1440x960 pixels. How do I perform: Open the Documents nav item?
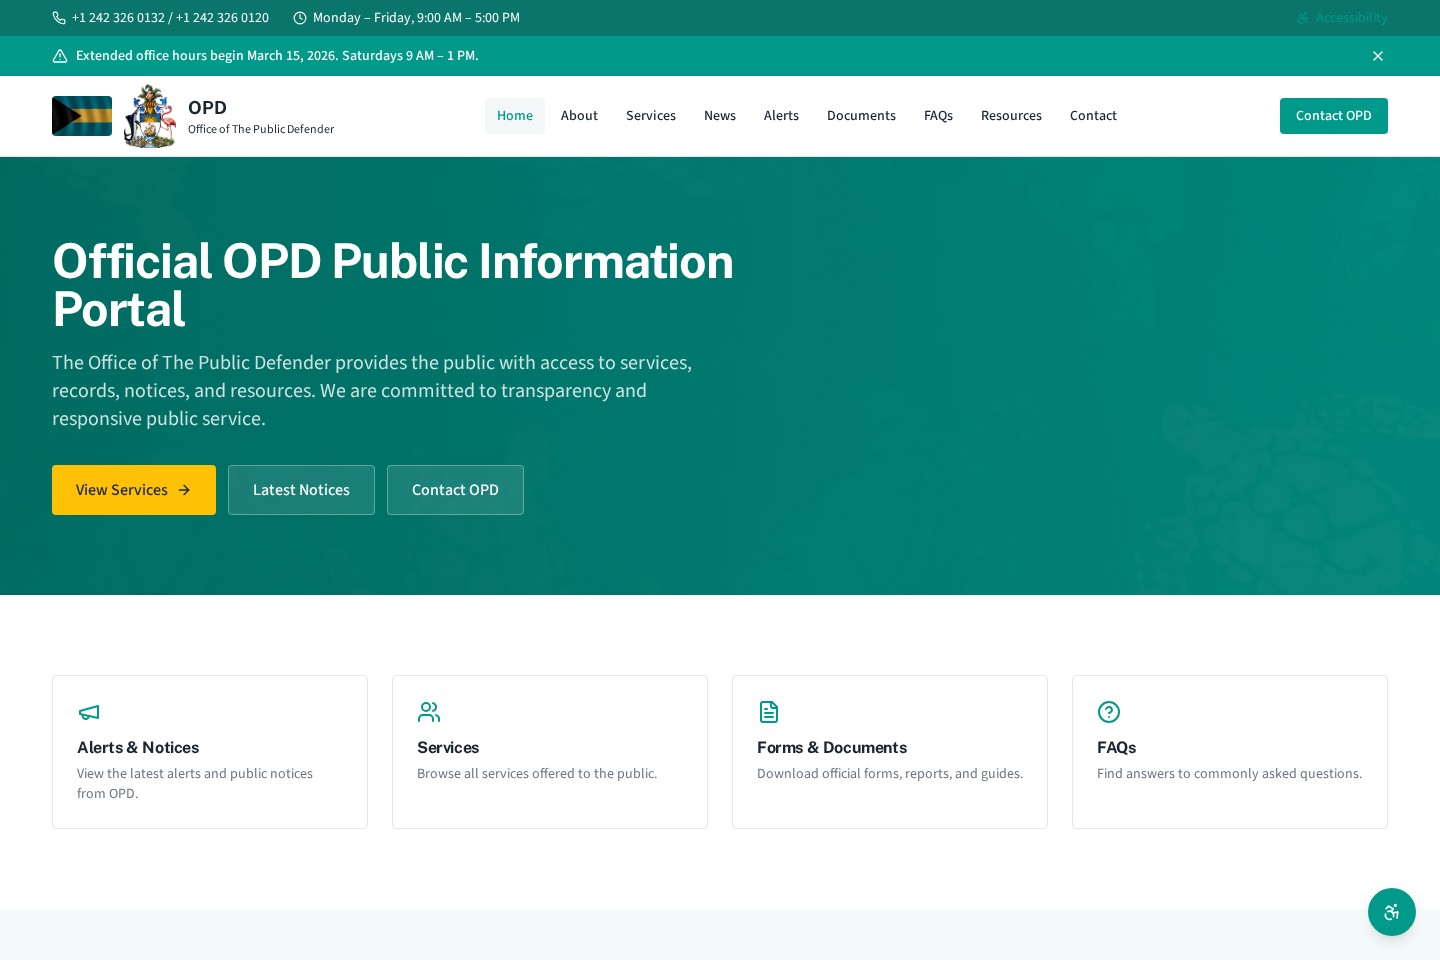[861, 116]
